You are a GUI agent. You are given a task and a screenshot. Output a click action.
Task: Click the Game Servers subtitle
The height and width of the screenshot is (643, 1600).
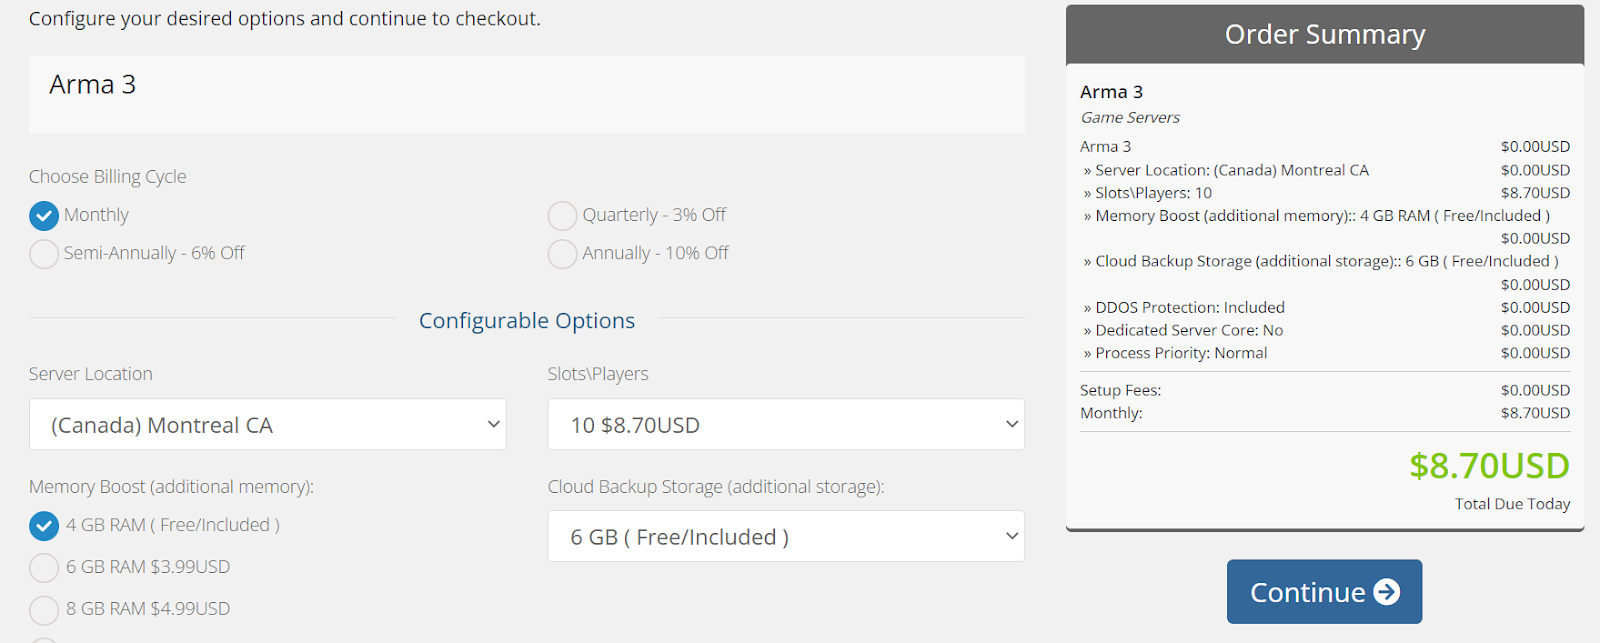pos(1130,118)
